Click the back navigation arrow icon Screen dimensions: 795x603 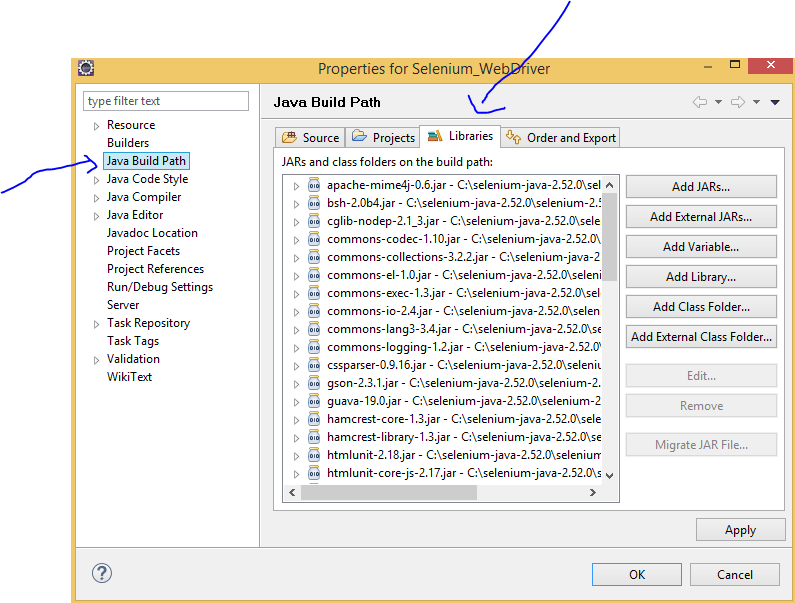click(700, 102)
